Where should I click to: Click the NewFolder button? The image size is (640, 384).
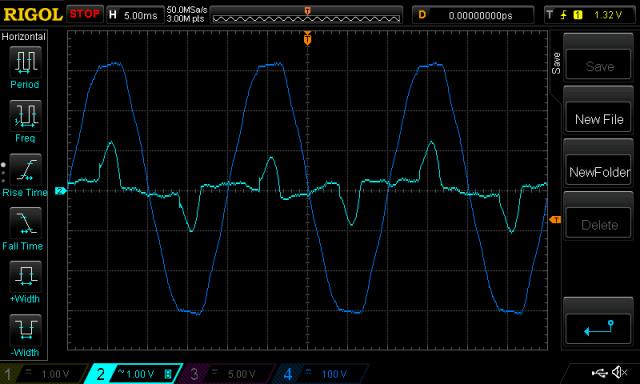coord(598,172)
